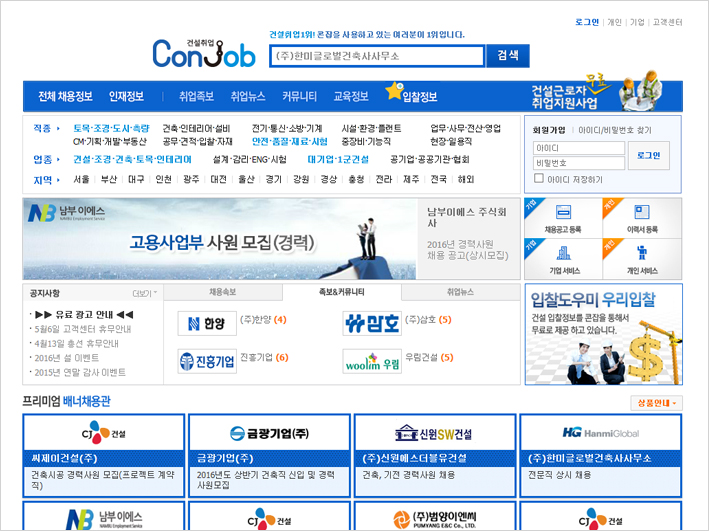The height and width of the screenshot is (531, 709).
Task: Open the 유료 광고 안내 notice
Action: click(x=84, y=314)
